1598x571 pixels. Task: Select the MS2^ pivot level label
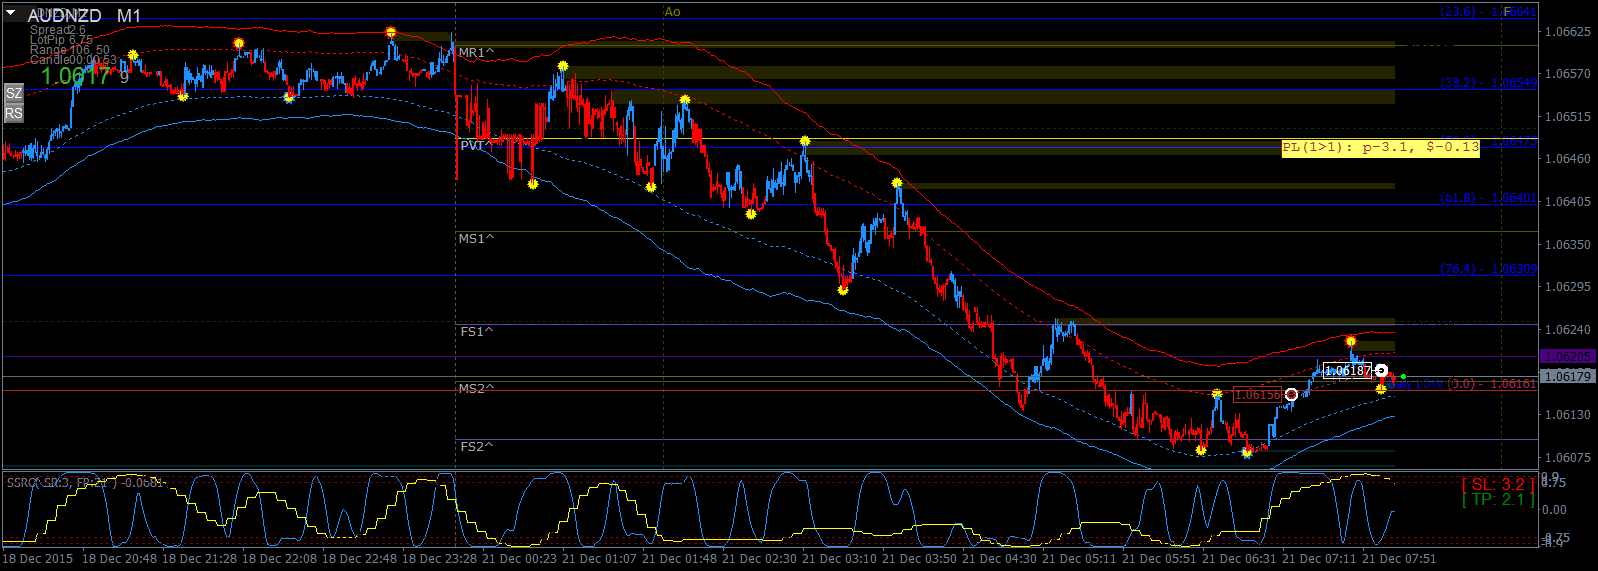(476, 388)
